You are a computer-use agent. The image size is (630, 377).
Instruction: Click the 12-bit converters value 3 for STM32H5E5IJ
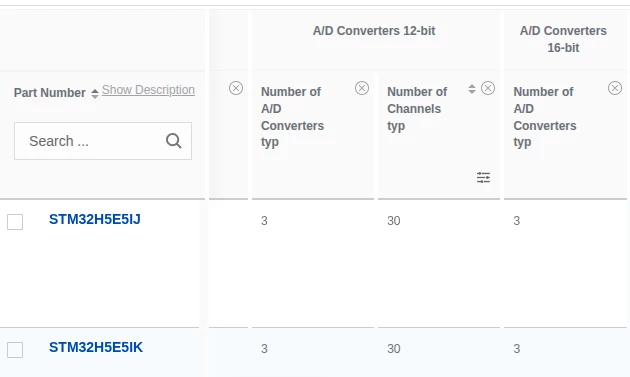pos(264,221)
